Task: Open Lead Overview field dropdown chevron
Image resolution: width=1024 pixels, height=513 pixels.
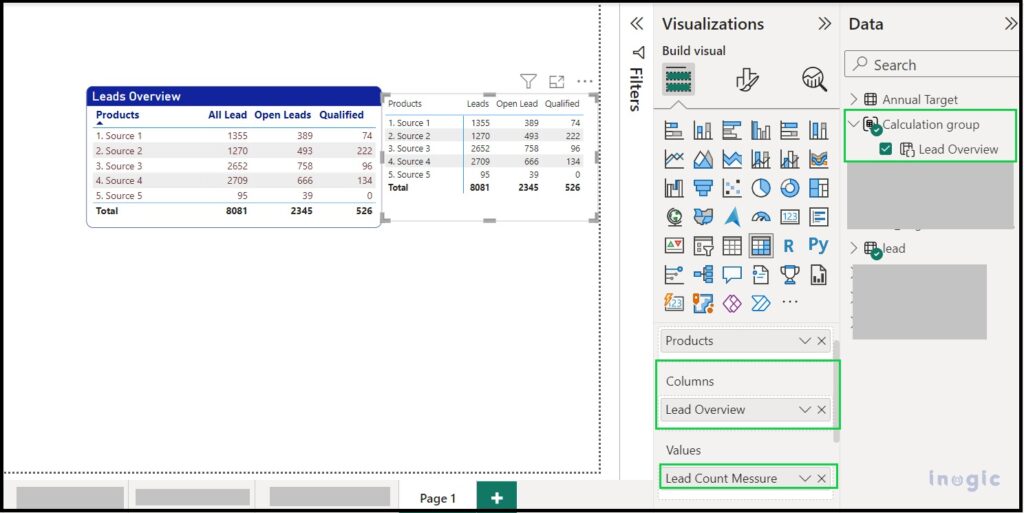Action: pyautogui.click(x=805, y=409)
